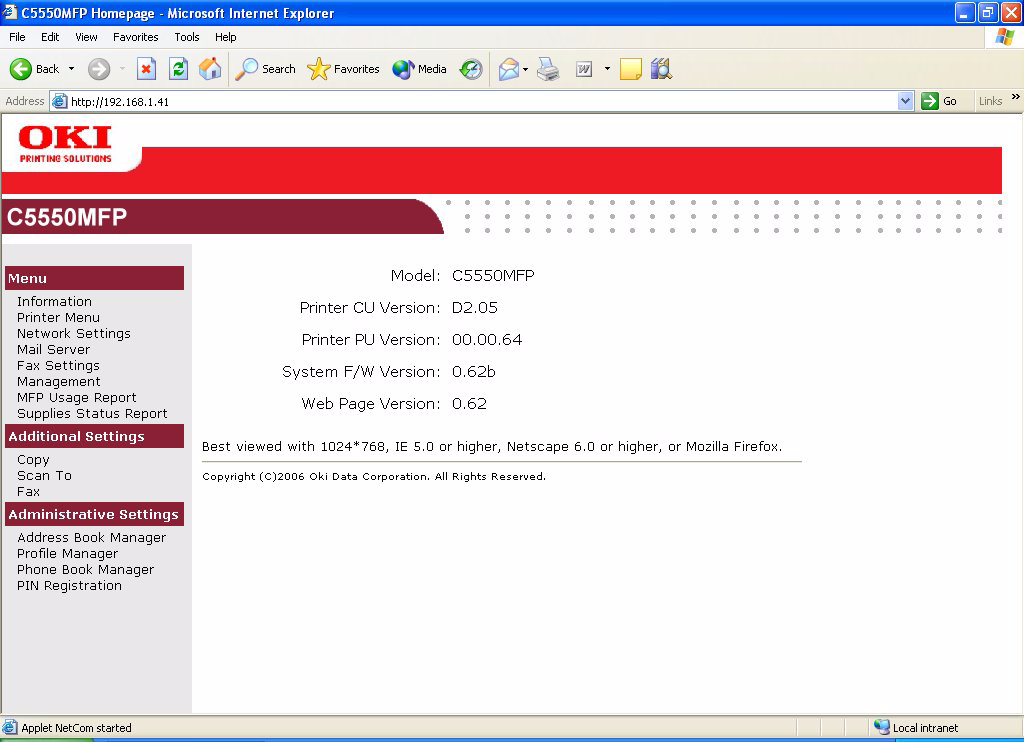Open the address bar dropdown arrow
The height and width of the screenshot is (742, 1024).
coord(905,101)
